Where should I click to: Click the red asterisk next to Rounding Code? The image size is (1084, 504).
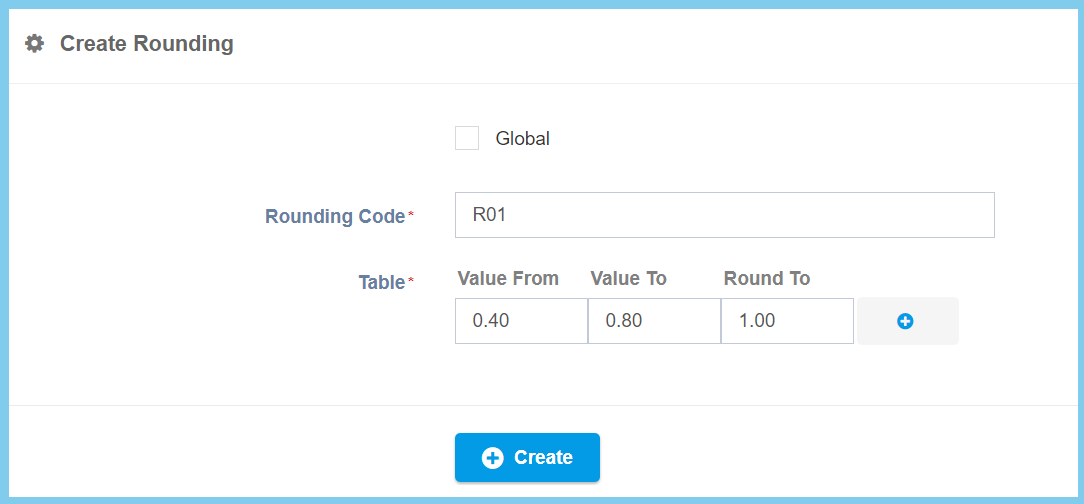pos(411,215)
